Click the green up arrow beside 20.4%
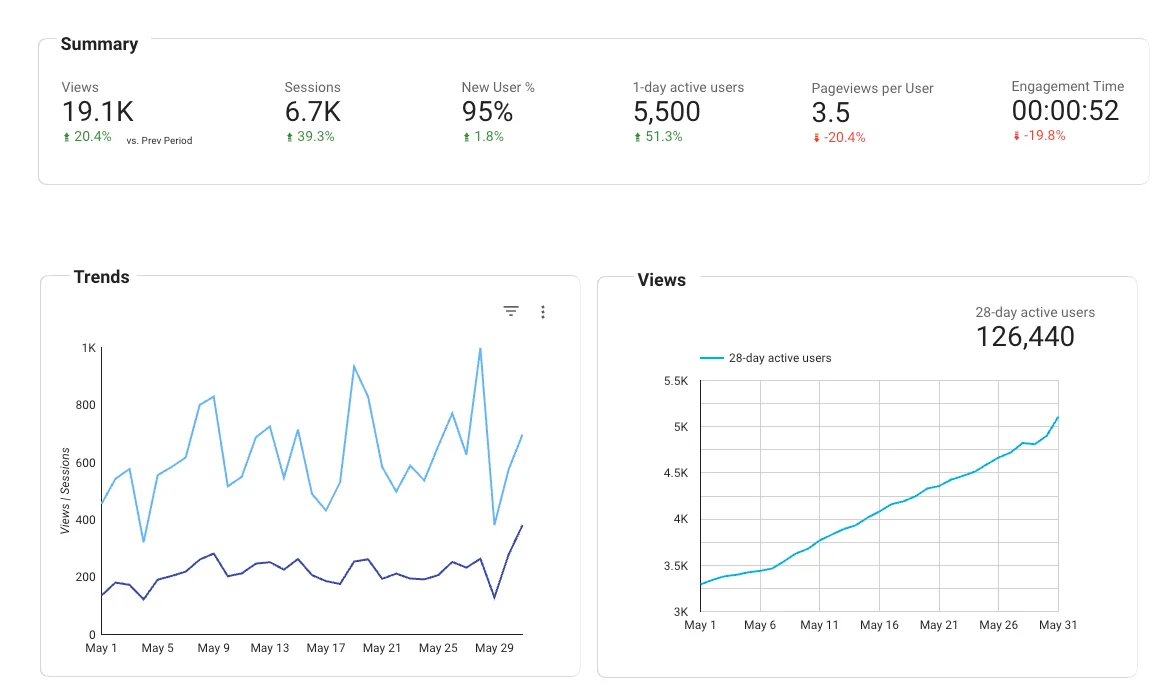The height and width of the screenshot is (696, 1165). click(66, 137)
